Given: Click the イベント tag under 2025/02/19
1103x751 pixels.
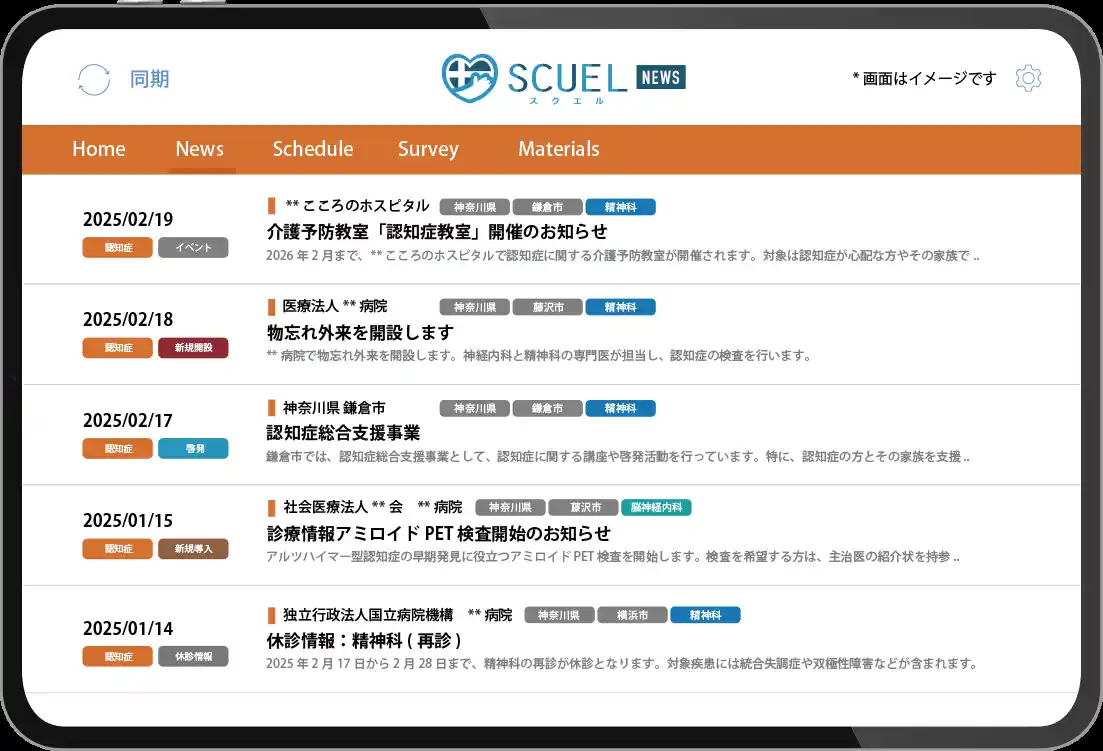Looking at the screenshot, I should (193, 247).
